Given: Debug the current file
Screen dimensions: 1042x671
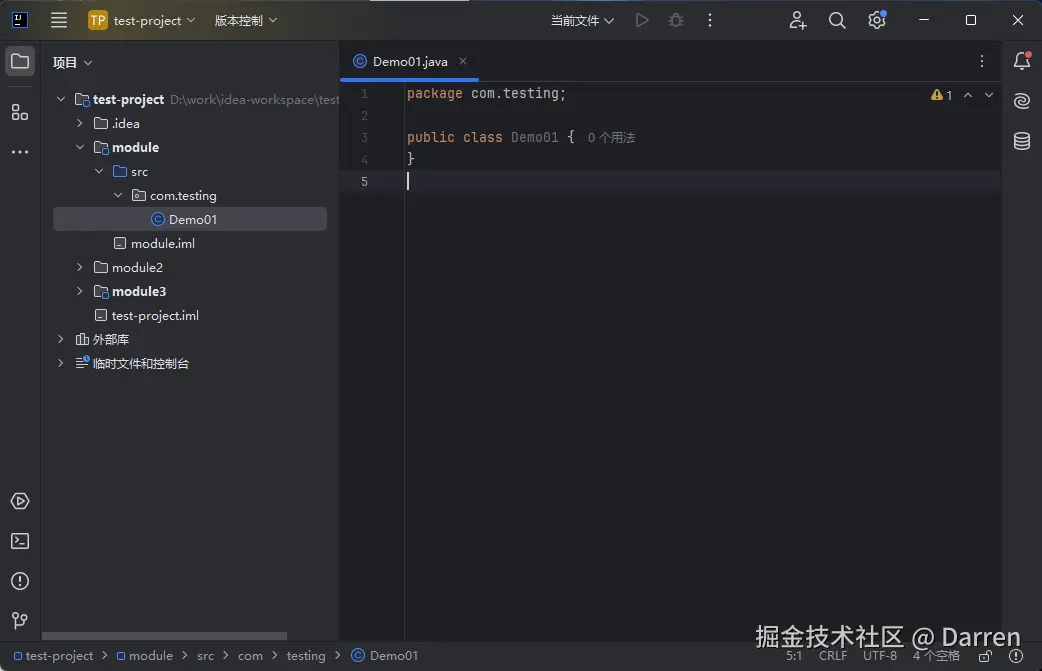Looking at the screenshot, I should click(x=676, y=21).
